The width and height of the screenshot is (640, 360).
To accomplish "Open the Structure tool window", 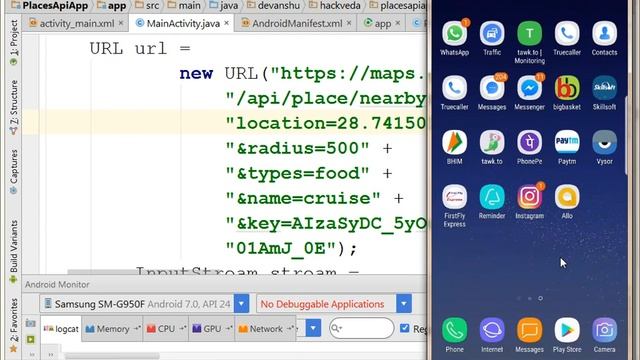I will (13, 107).
